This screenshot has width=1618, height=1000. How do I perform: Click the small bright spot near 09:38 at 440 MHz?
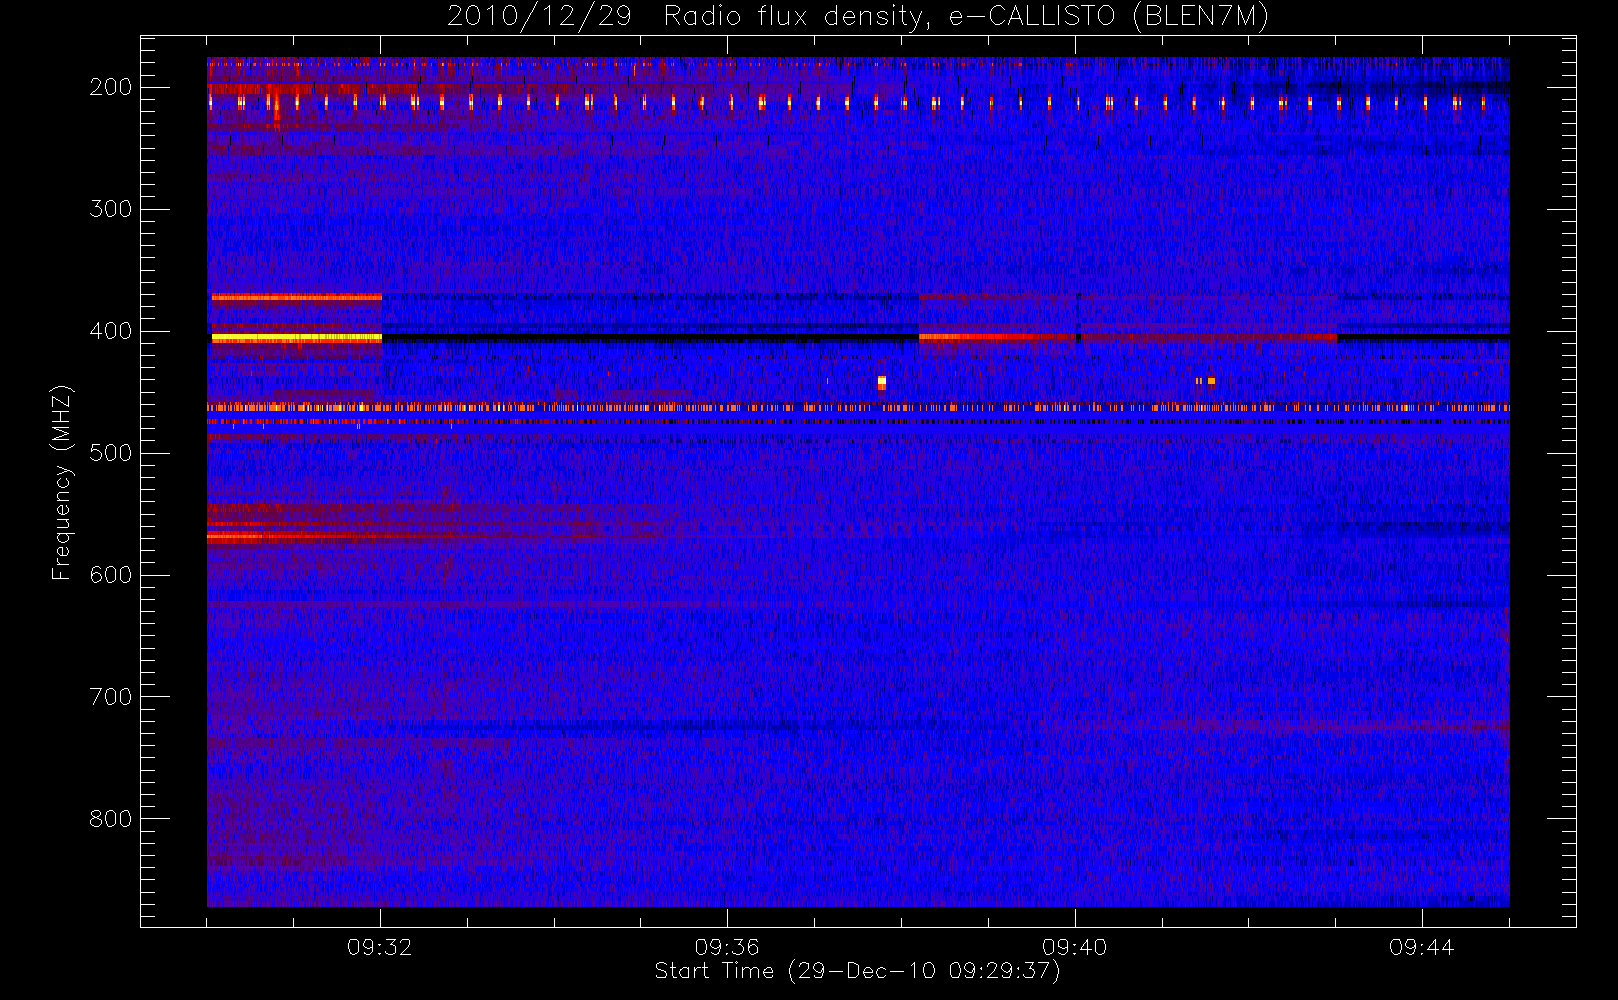click(x=881, y=382)
